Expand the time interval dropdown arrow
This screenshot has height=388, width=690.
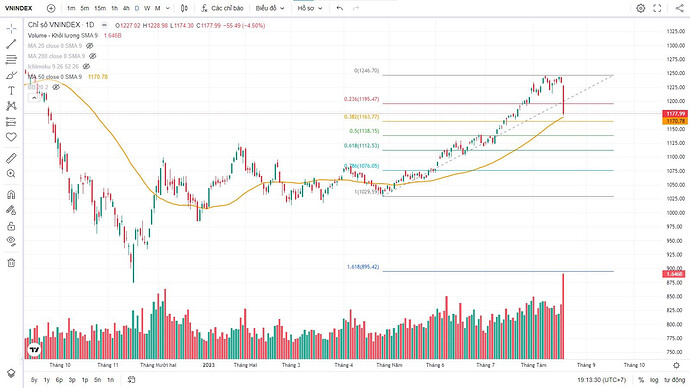[x=169, y=8]
